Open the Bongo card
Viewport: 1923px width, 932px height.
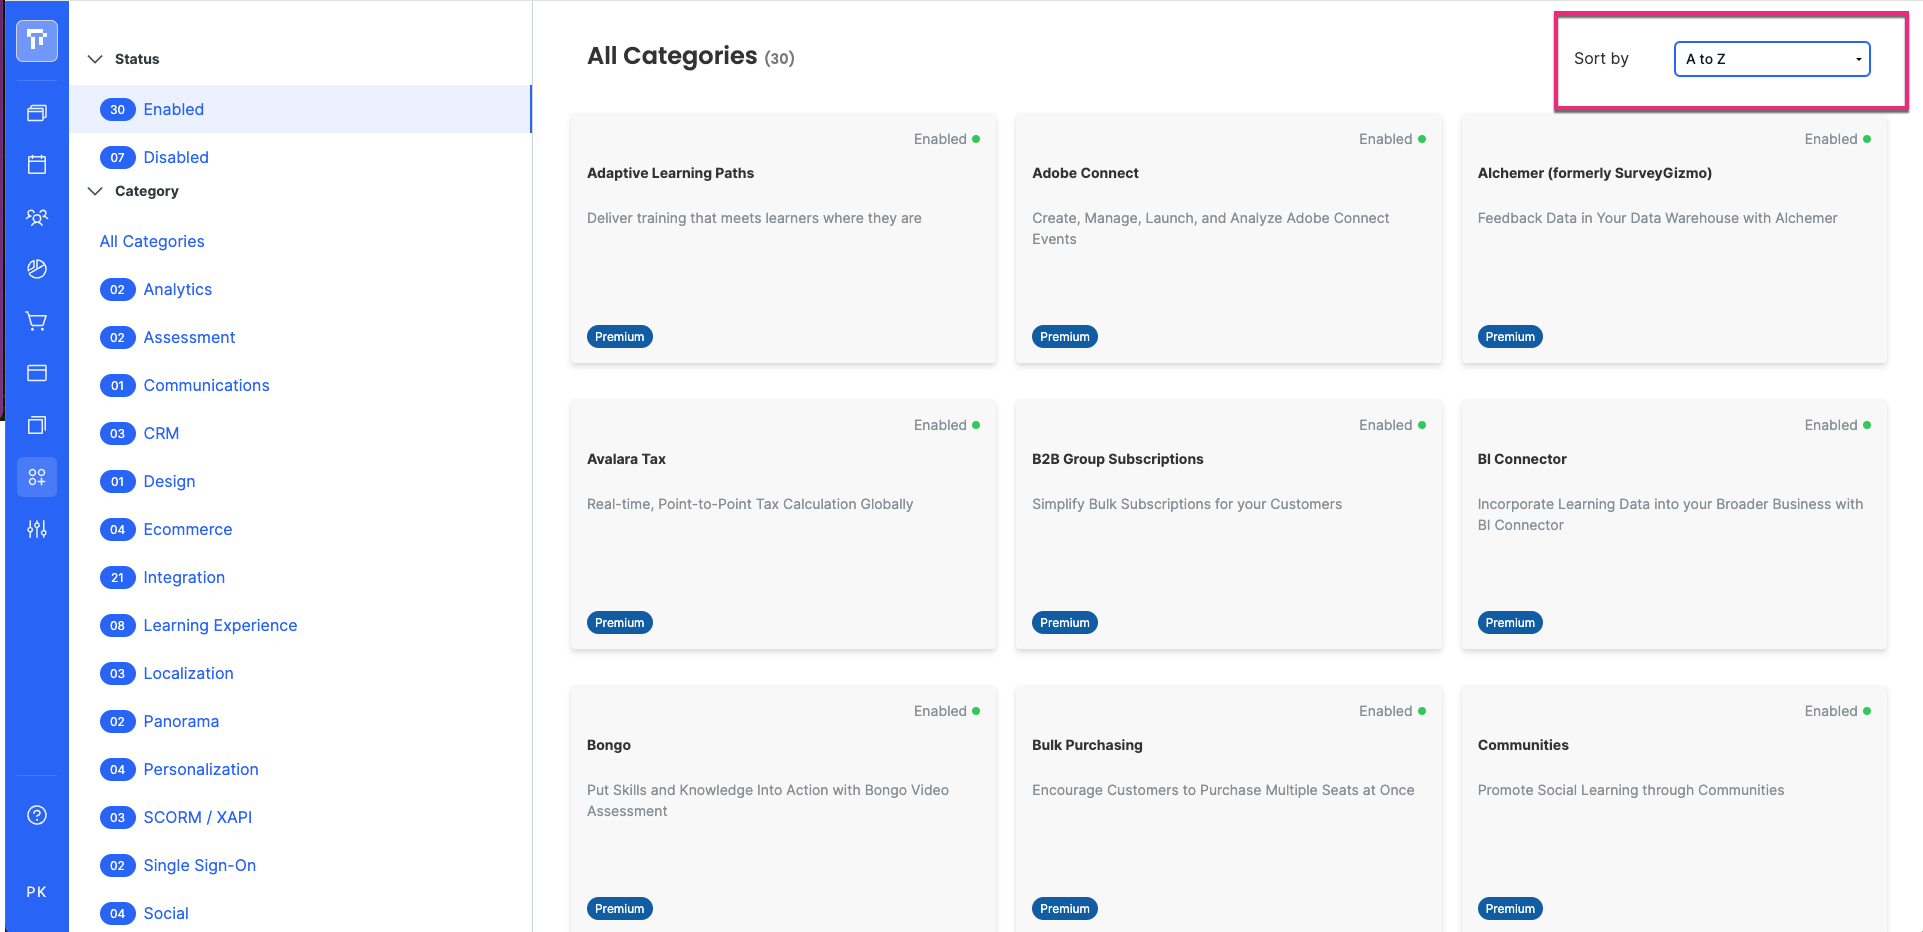point(783,809)
